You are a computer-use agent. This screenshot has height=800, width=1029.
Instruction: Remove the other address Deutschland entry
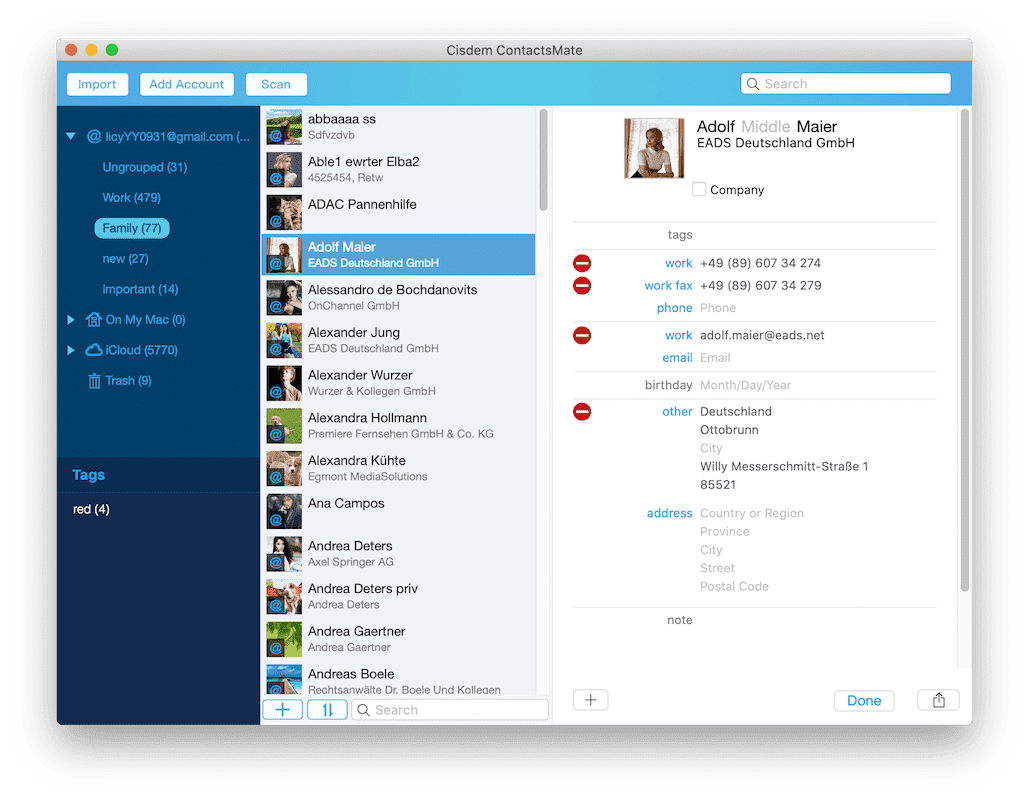tap(582, 411)
